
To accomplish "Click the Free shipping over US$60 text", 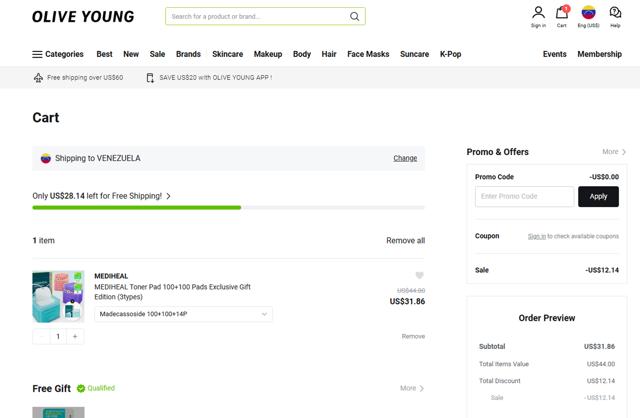I will pyautogui.click(x=85, y=78).
